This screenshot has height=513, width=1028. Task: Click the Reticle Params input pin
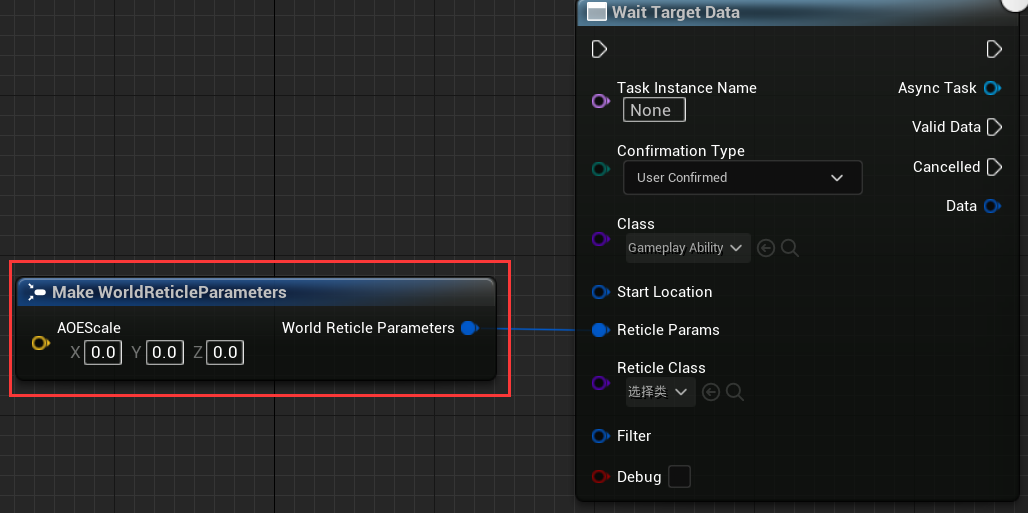tap(601, 330)
